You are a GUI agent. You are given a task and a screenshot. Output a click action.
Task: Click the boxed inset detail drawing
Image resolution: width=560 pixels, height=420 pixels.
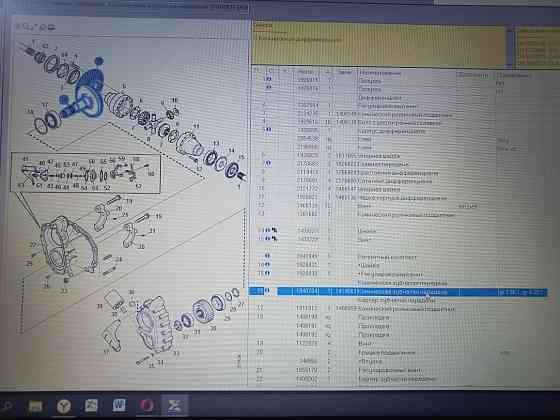tap(86, 173)
